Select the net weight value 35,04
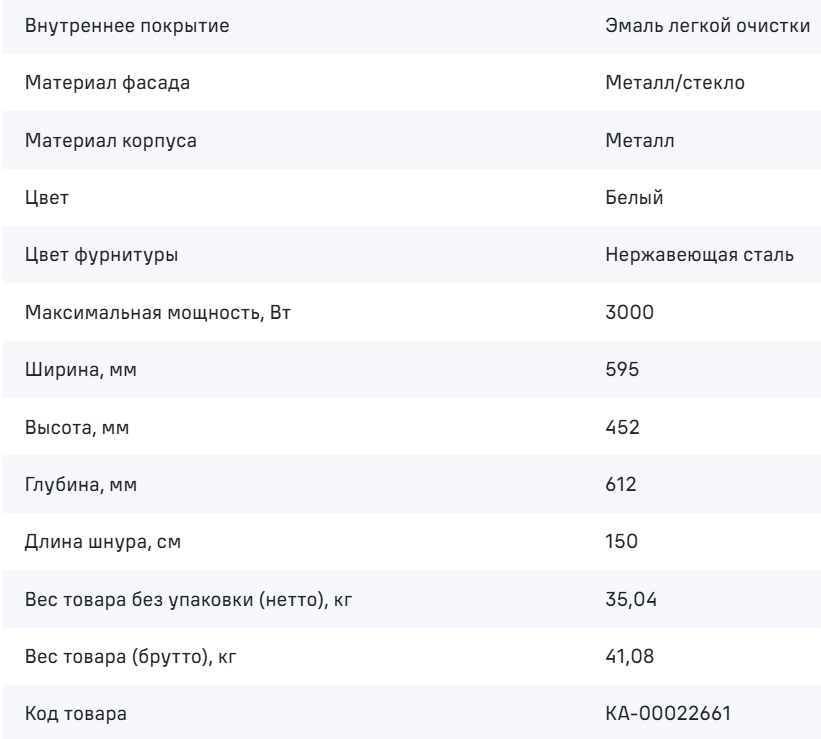The image size is (821, 739). pyautogui.click(x=629, y=600)
